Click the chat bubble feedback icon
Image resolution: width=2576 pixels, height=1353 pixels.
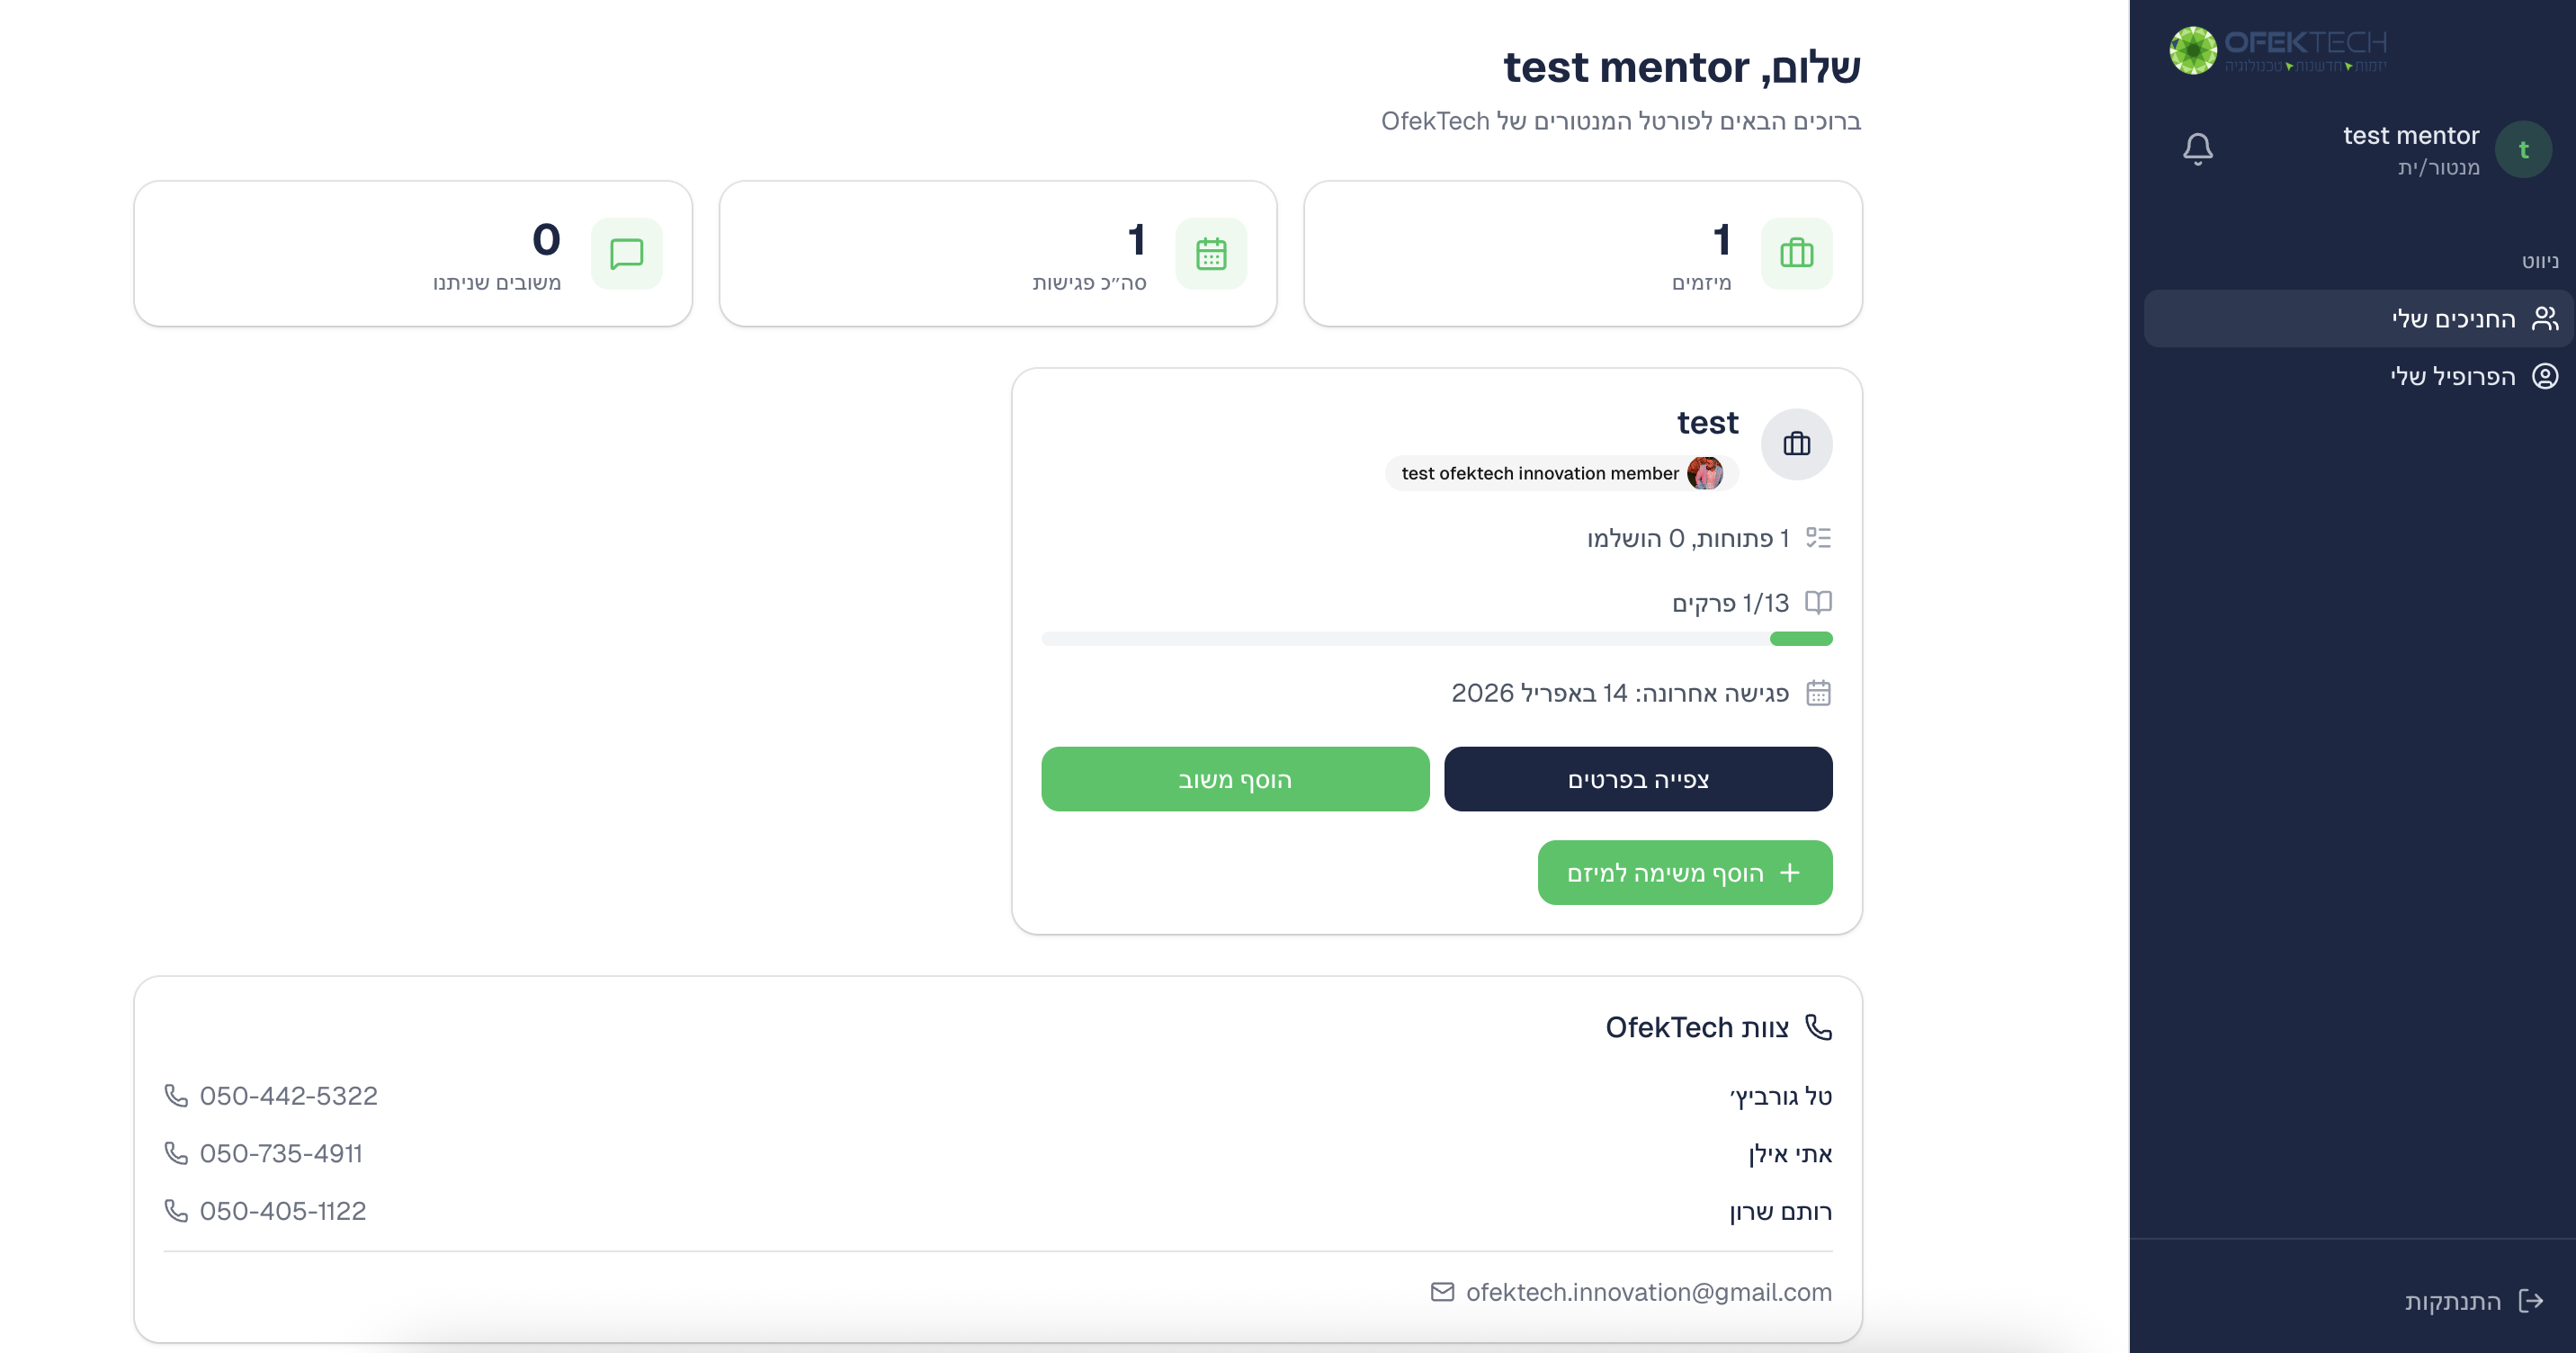[x=626, y=253]
